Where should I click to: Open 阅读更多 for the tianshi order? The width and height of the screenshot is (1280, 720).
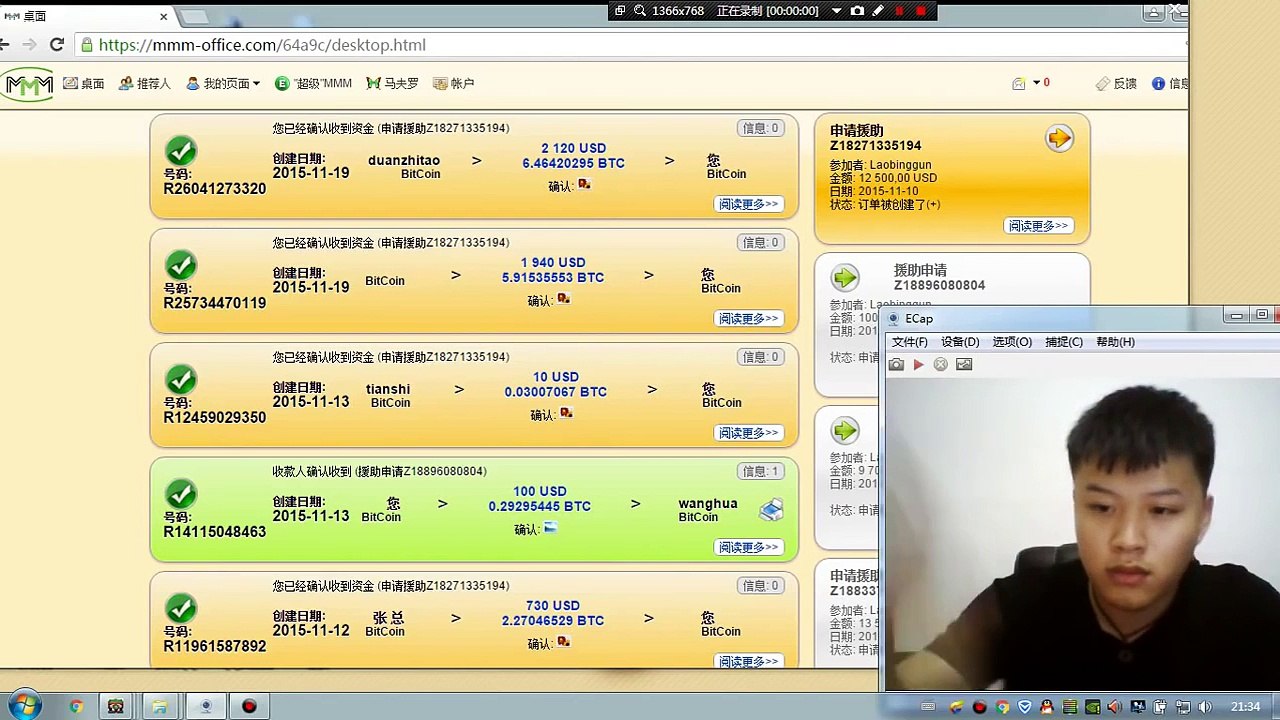coord(749,433)
